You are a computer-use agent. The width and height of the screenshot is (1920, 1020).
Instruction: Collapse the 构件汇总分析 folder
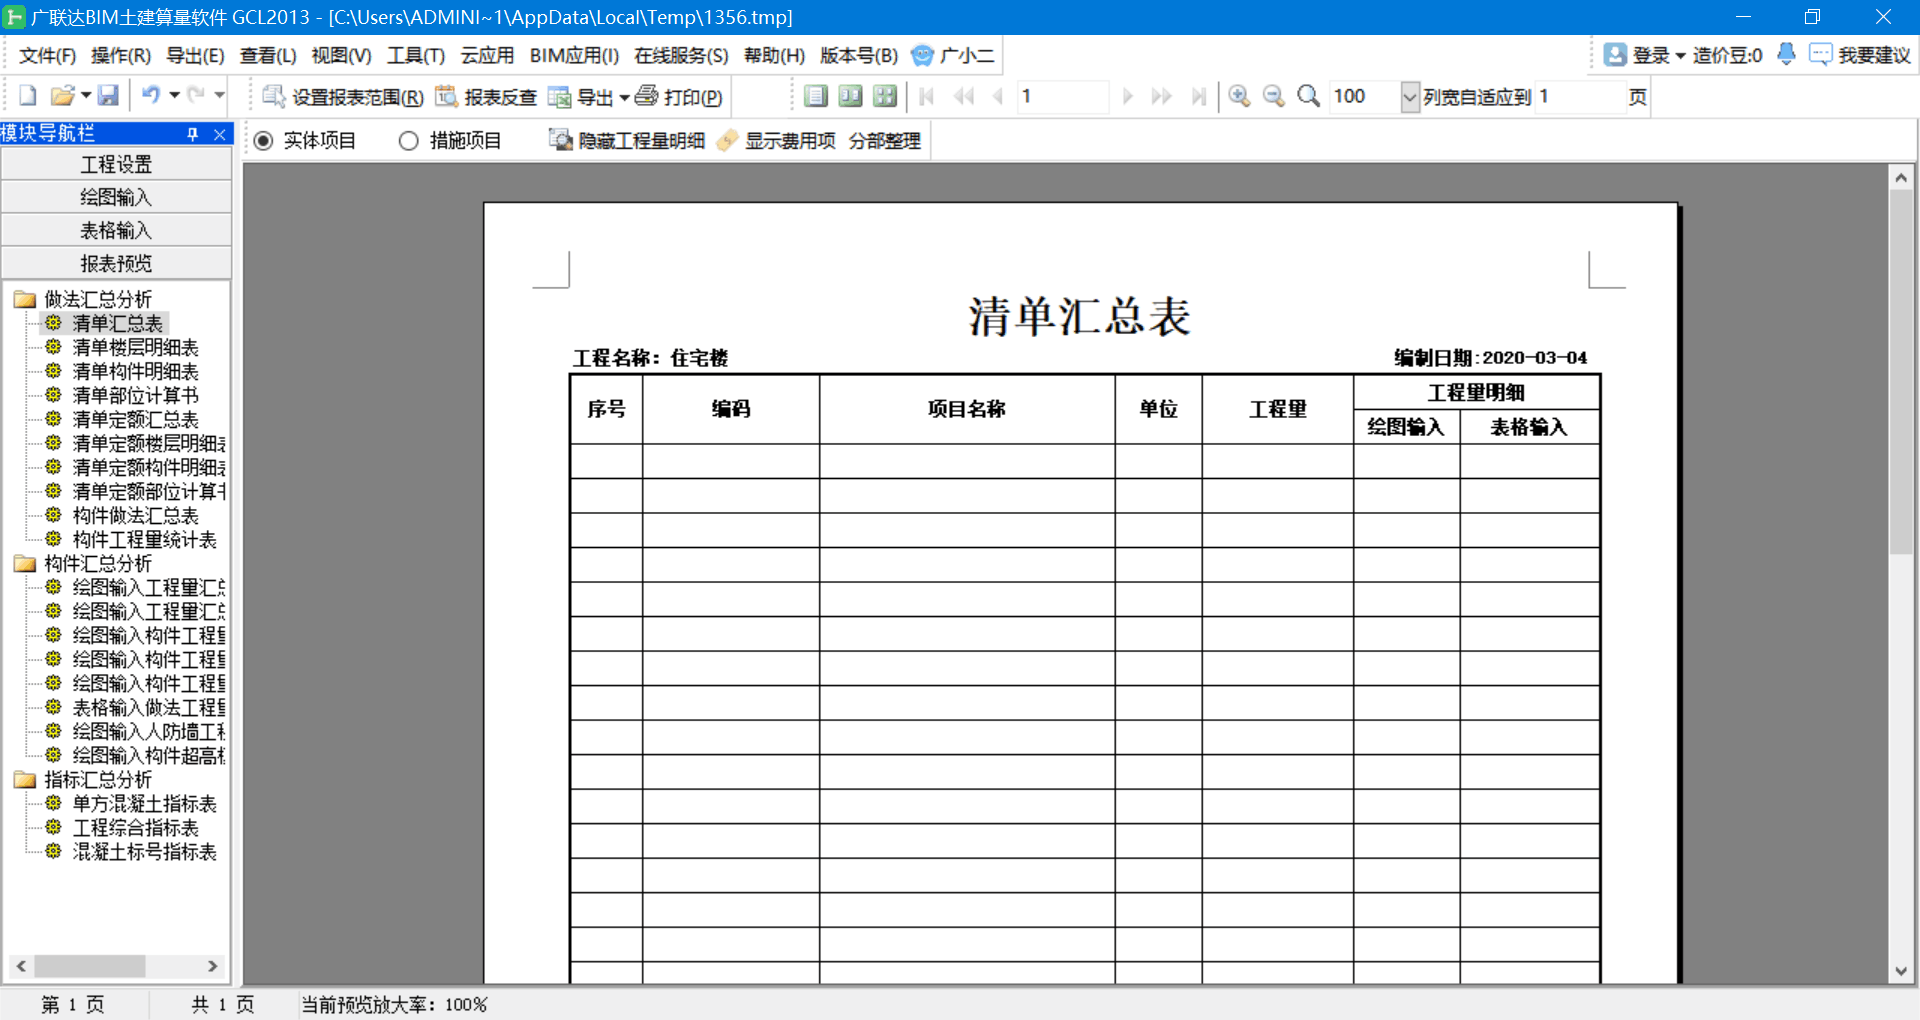click(x=24, y=563)
